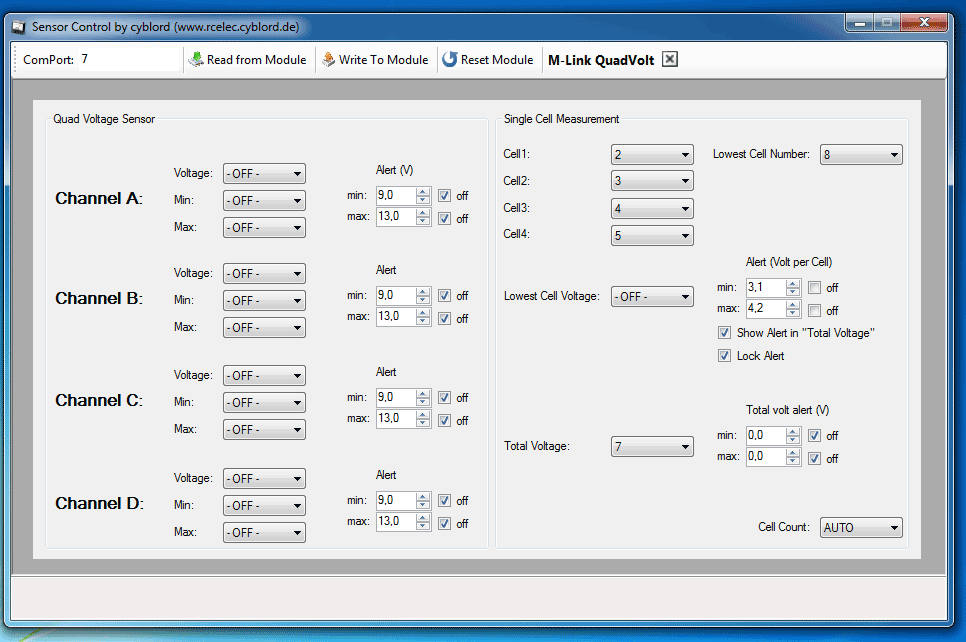Click Channel D max alert stepper arrows
Viewport: 966px width, 642px height.
(x=423, y=521)
